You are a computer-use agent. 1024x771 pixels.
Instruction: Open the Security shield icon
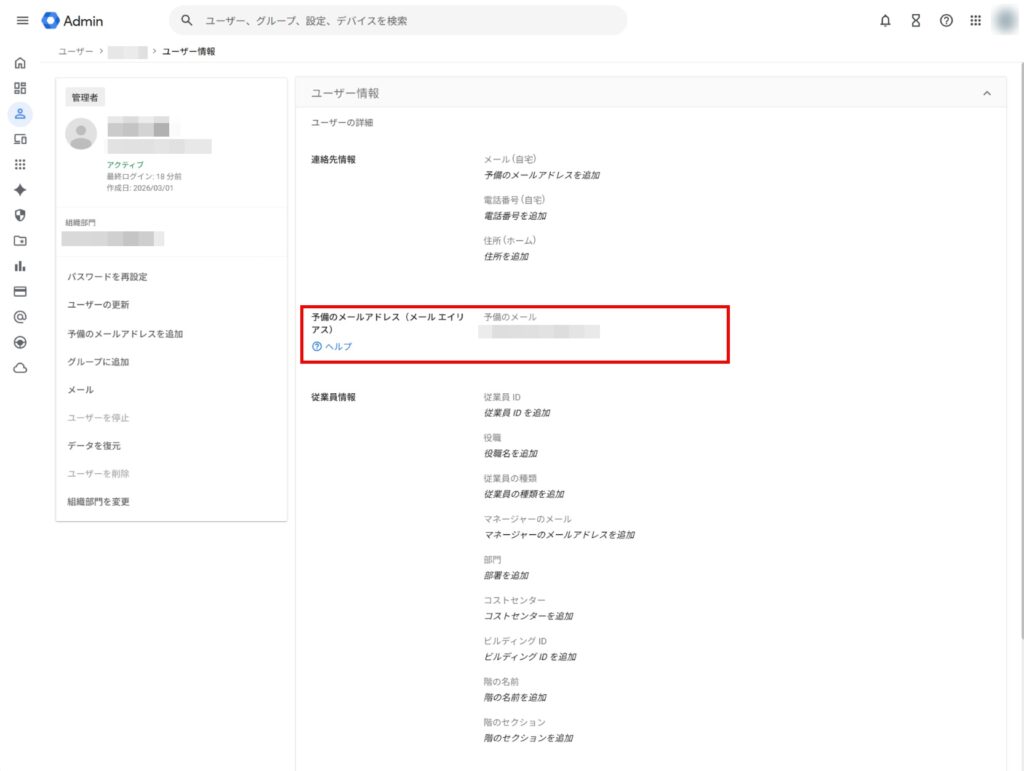click(x=18, y=215)
